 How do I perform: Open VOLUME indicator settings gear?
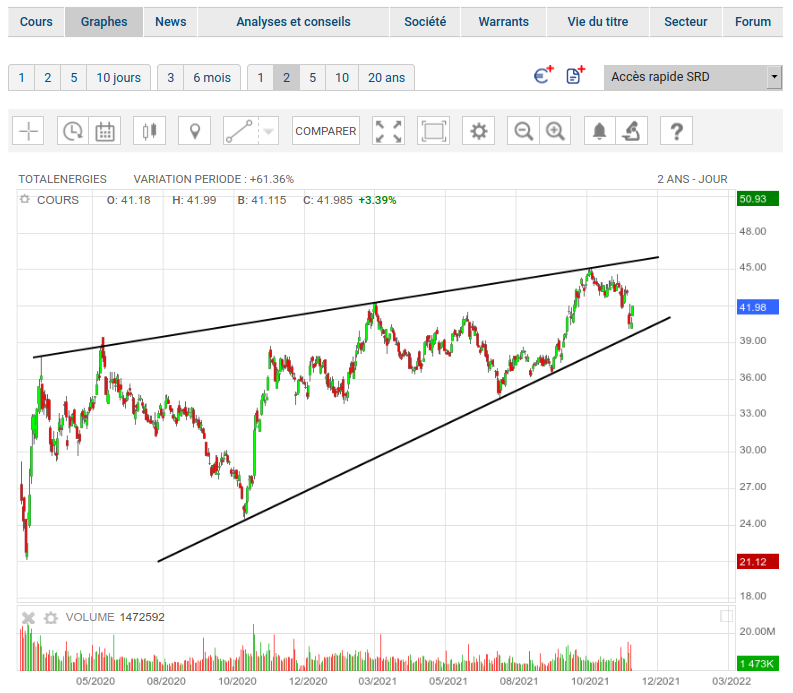pyautogui.click(x=51, y=618)
